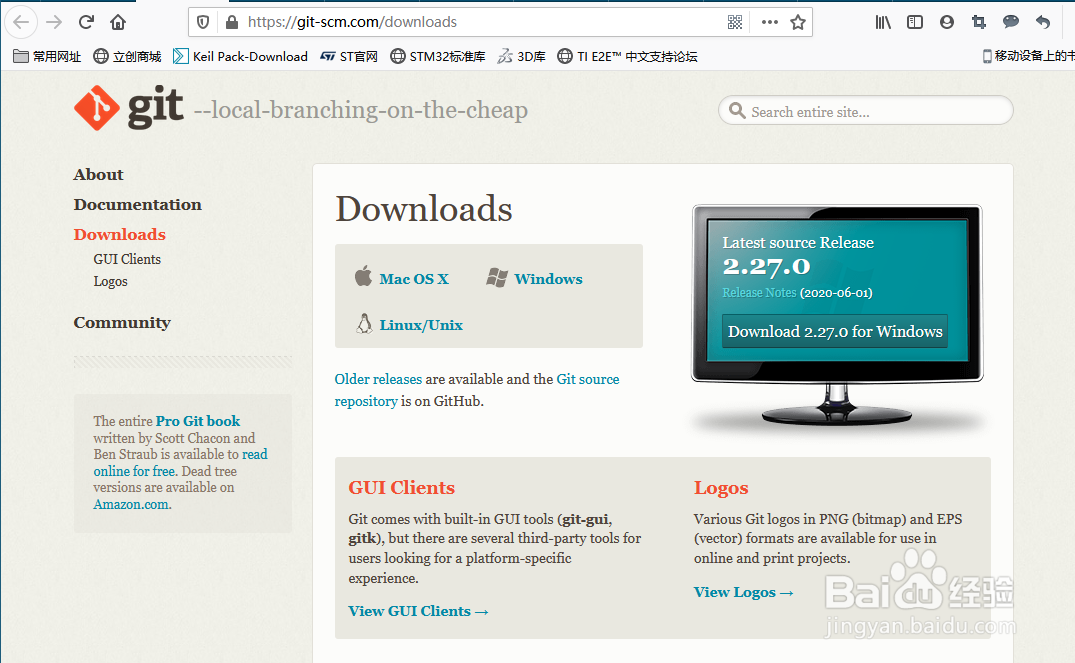Viewport: 1075px width, 663px height.
Task: Open the Release Notes link
Action: [x=759, y=293]
